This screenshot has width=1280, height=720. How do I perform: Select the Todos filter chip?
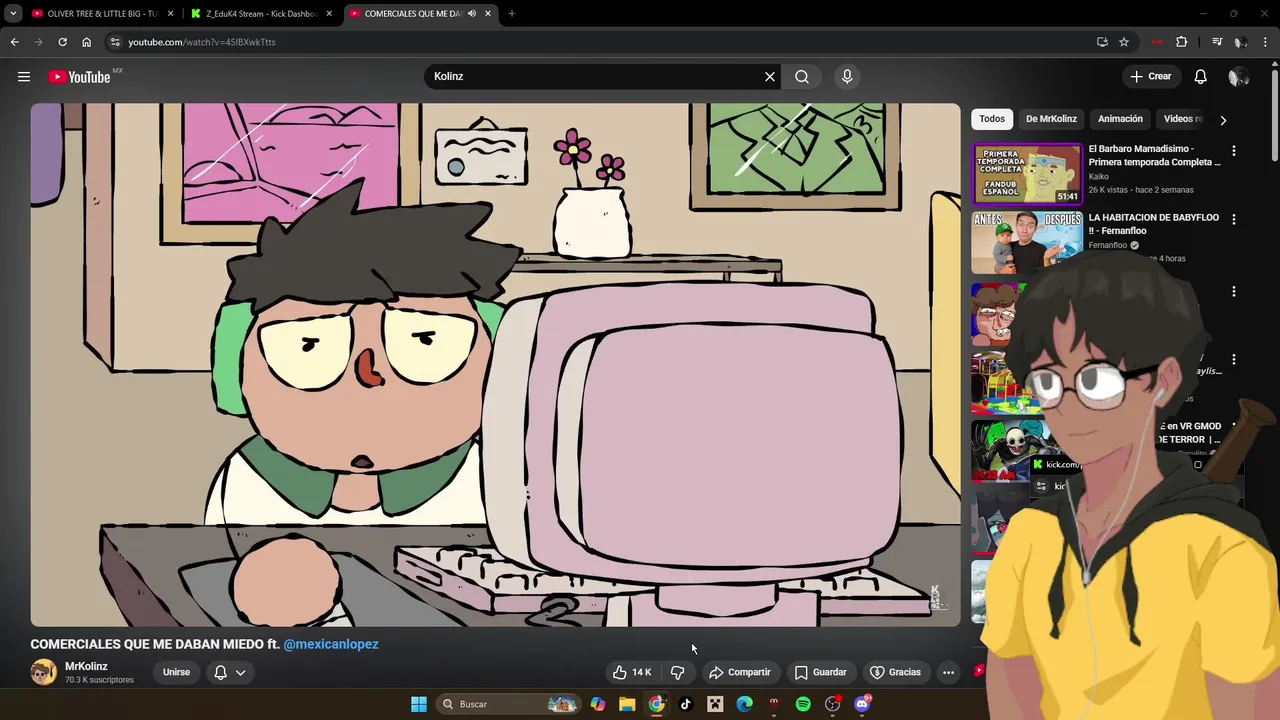point(992,119)
